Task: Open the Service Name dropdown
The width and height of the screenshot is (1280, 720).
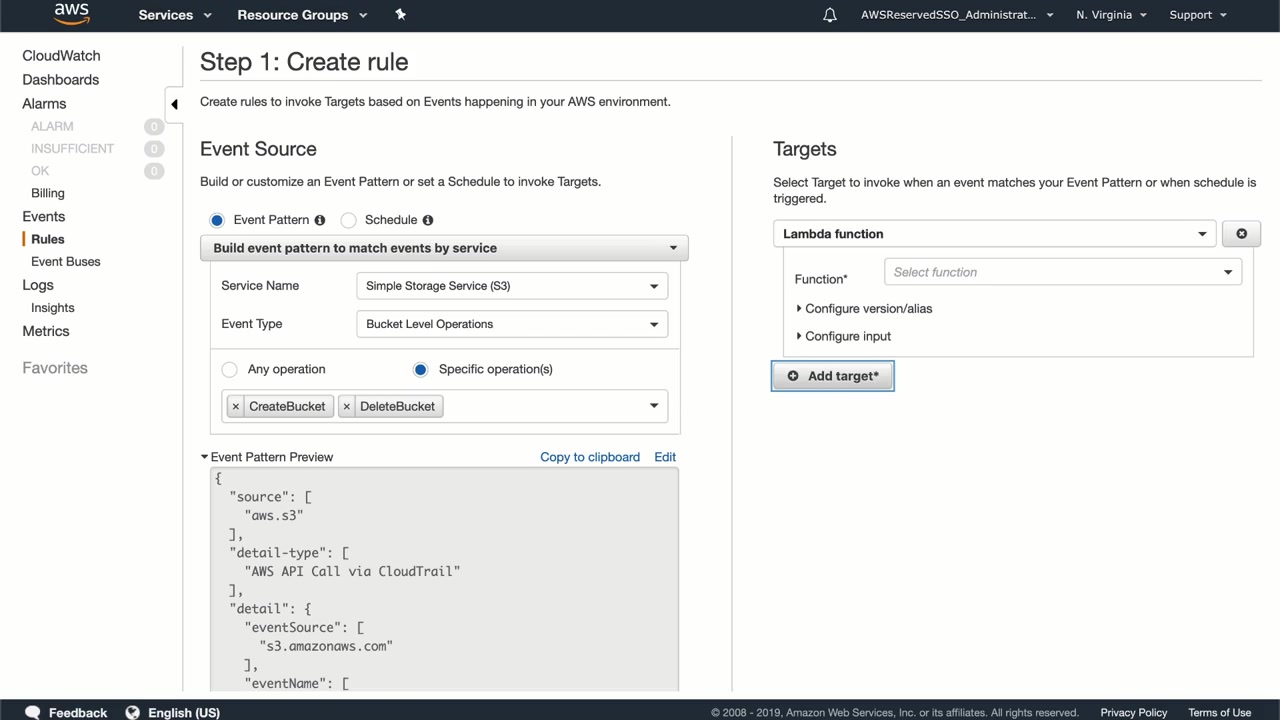Action: click(511, 286)
